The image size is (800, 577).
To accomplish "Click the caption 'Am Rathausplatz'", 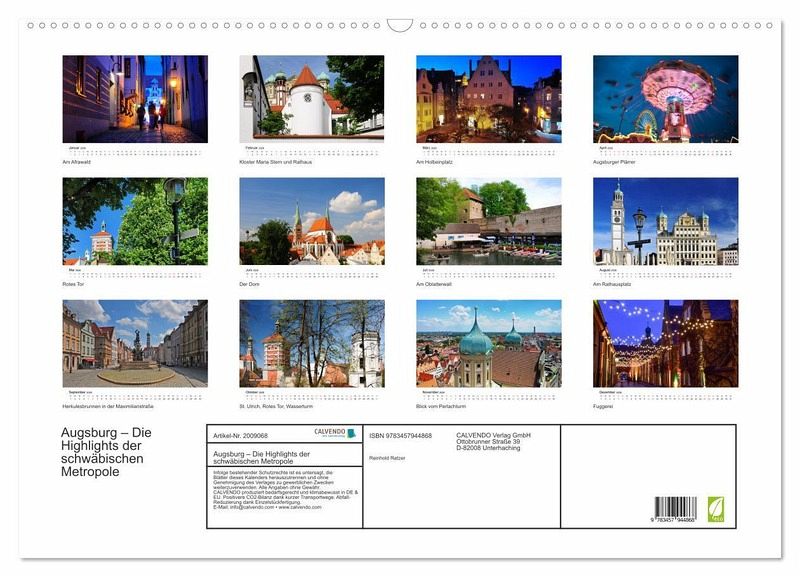I will (x=612, y=284).
